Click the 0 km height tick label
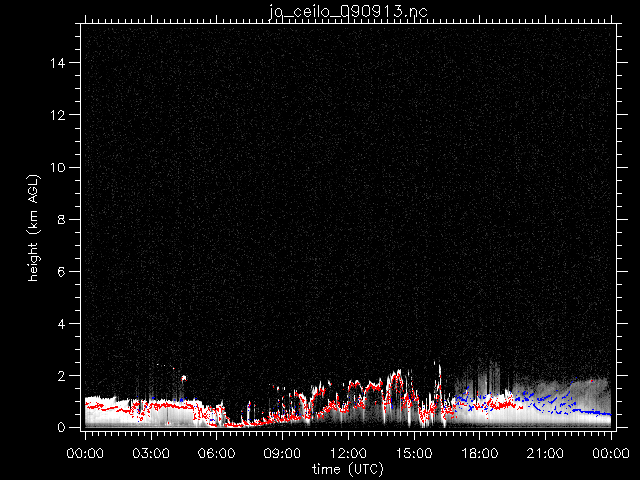Screen dimensions: 640x480 tap(62, 428)
